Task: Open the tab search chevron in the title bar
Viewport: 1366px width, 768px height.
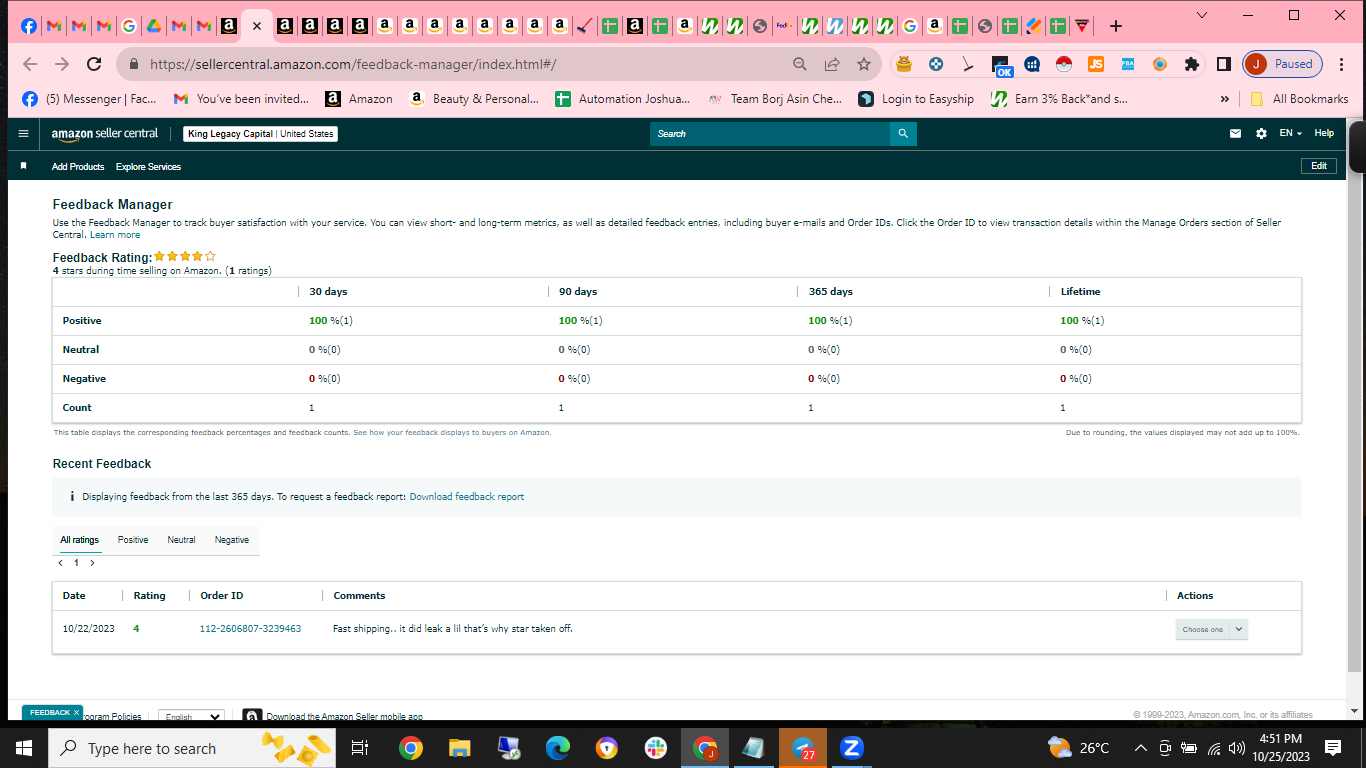Action: tap(1202, 15)
